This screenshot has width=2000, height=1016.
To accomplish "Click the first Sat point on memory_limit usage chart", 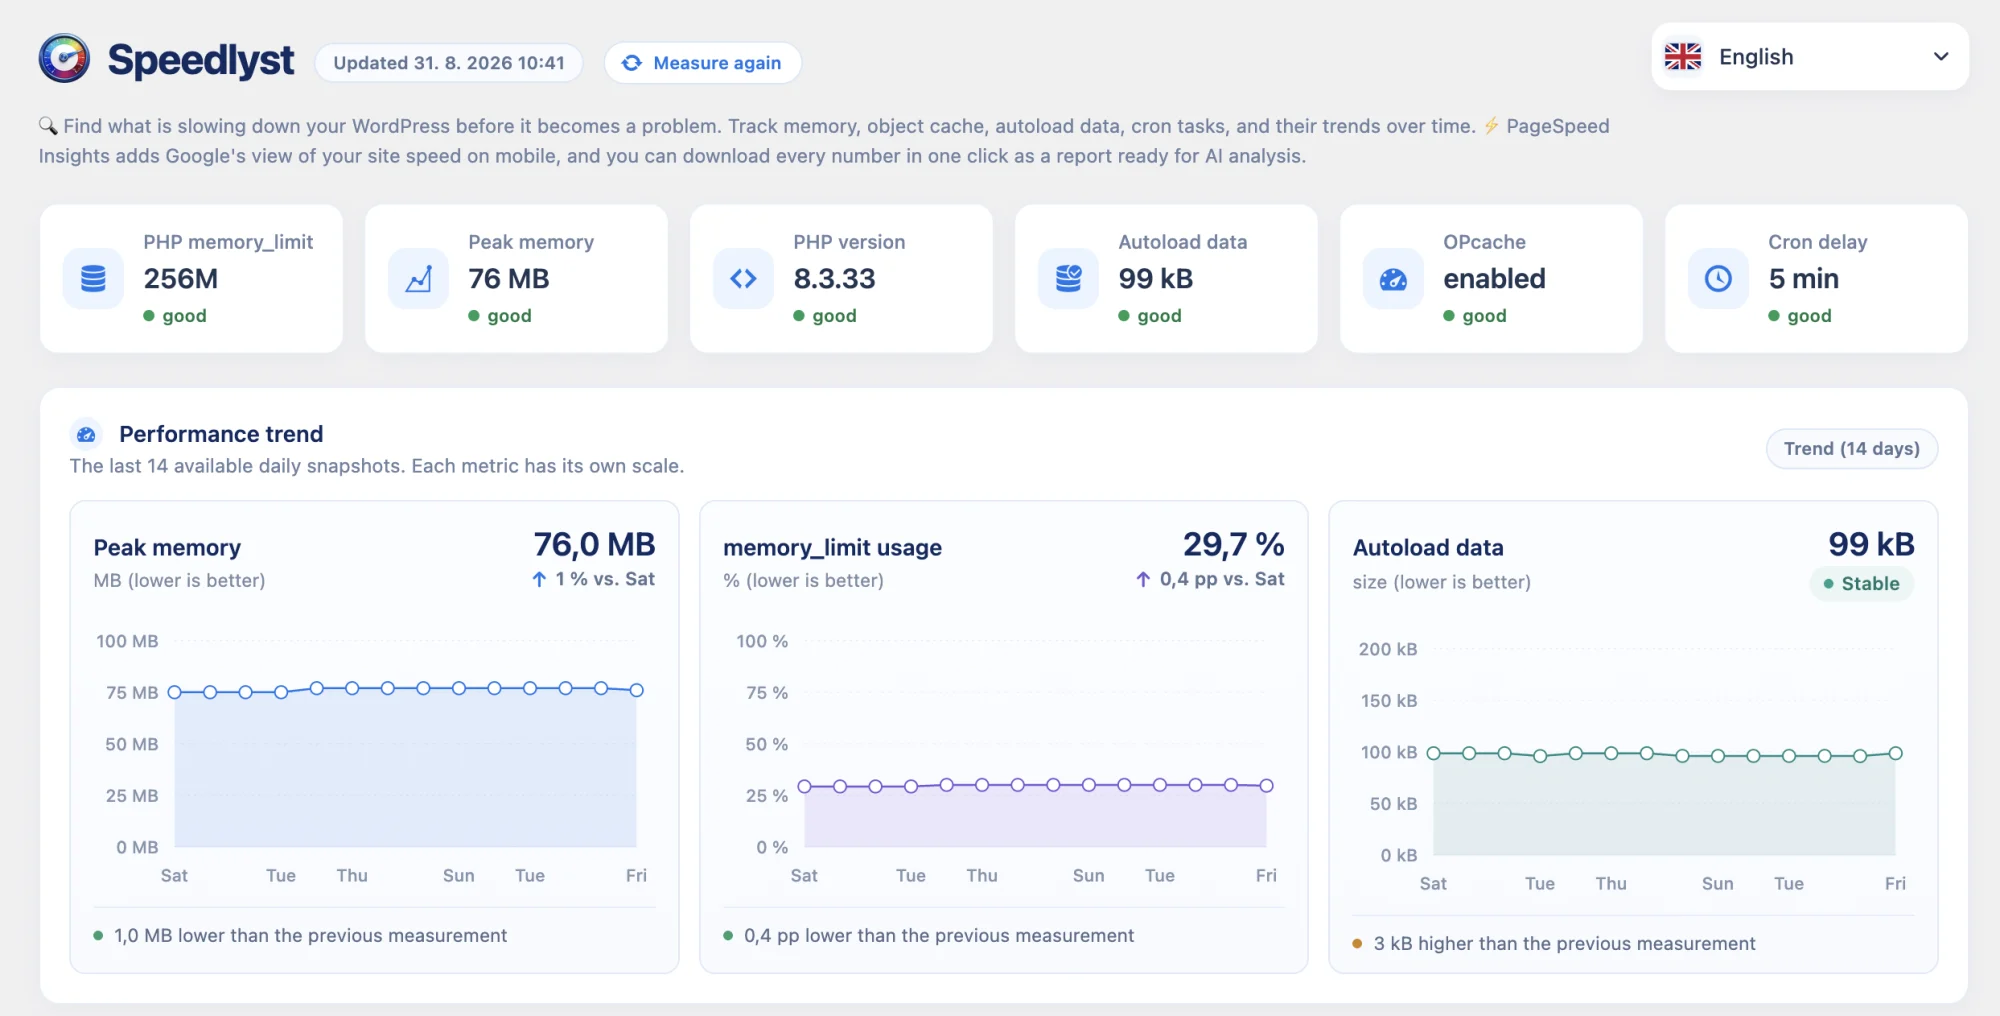I will coord(804,786).
